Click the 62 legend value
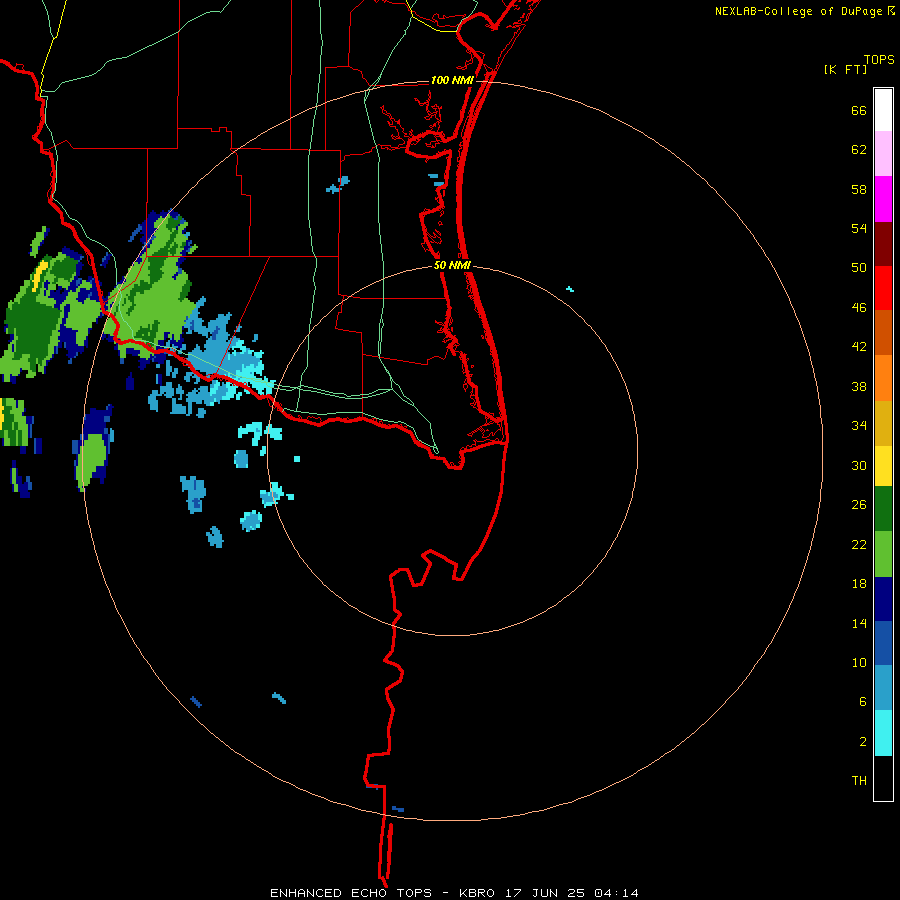The height and width of the screenshot is (900, 900). tap(859, 149)
